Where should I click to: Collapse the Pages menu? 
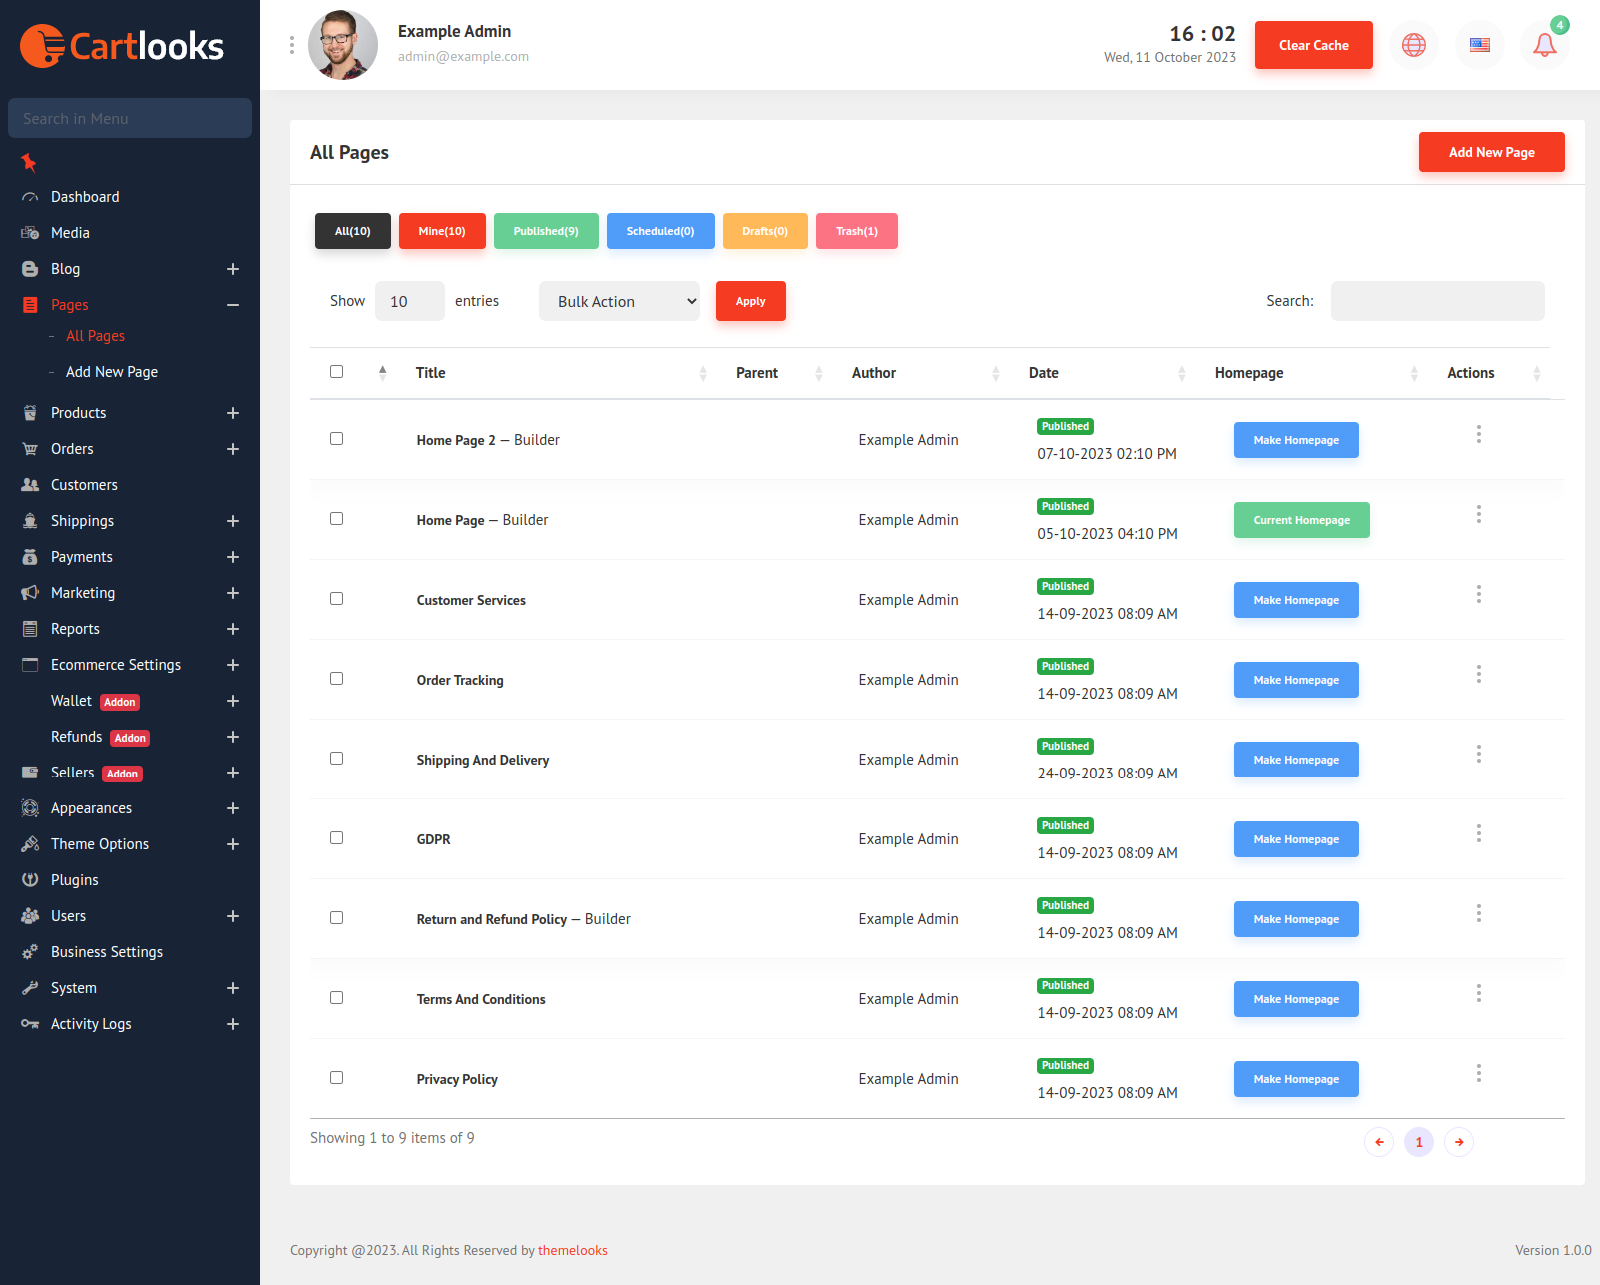[233, 305]
